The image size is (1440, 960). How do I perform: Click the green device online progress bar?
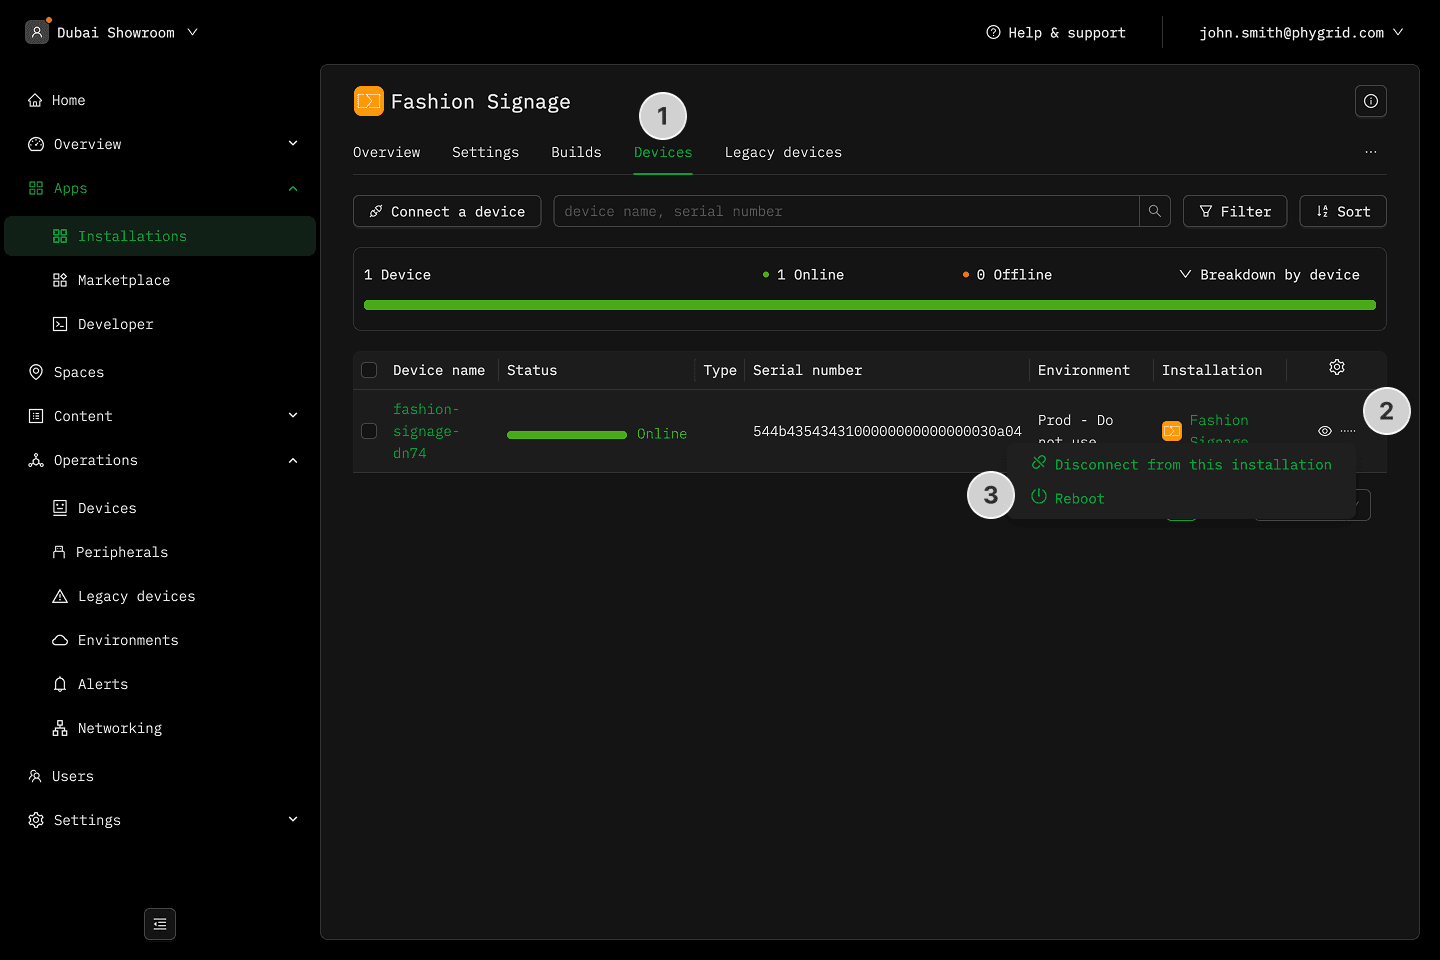[x=868, y=305]
